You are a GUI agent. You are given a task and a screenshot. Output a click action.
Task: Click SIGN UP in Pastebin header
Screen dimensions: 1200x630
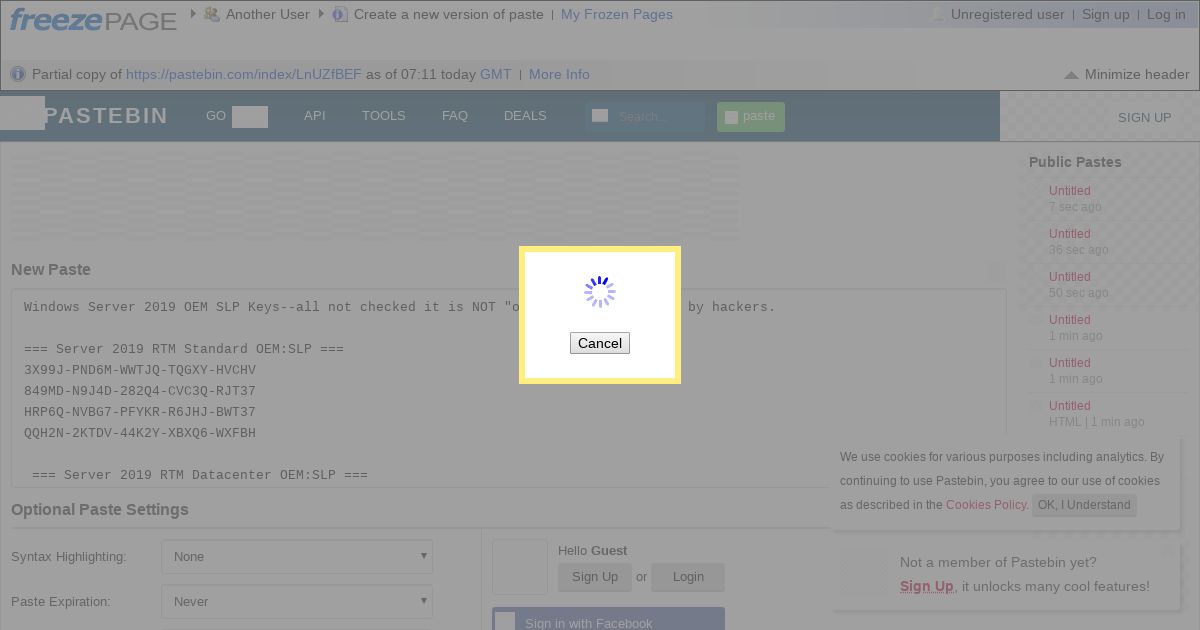pos(1144,117)
